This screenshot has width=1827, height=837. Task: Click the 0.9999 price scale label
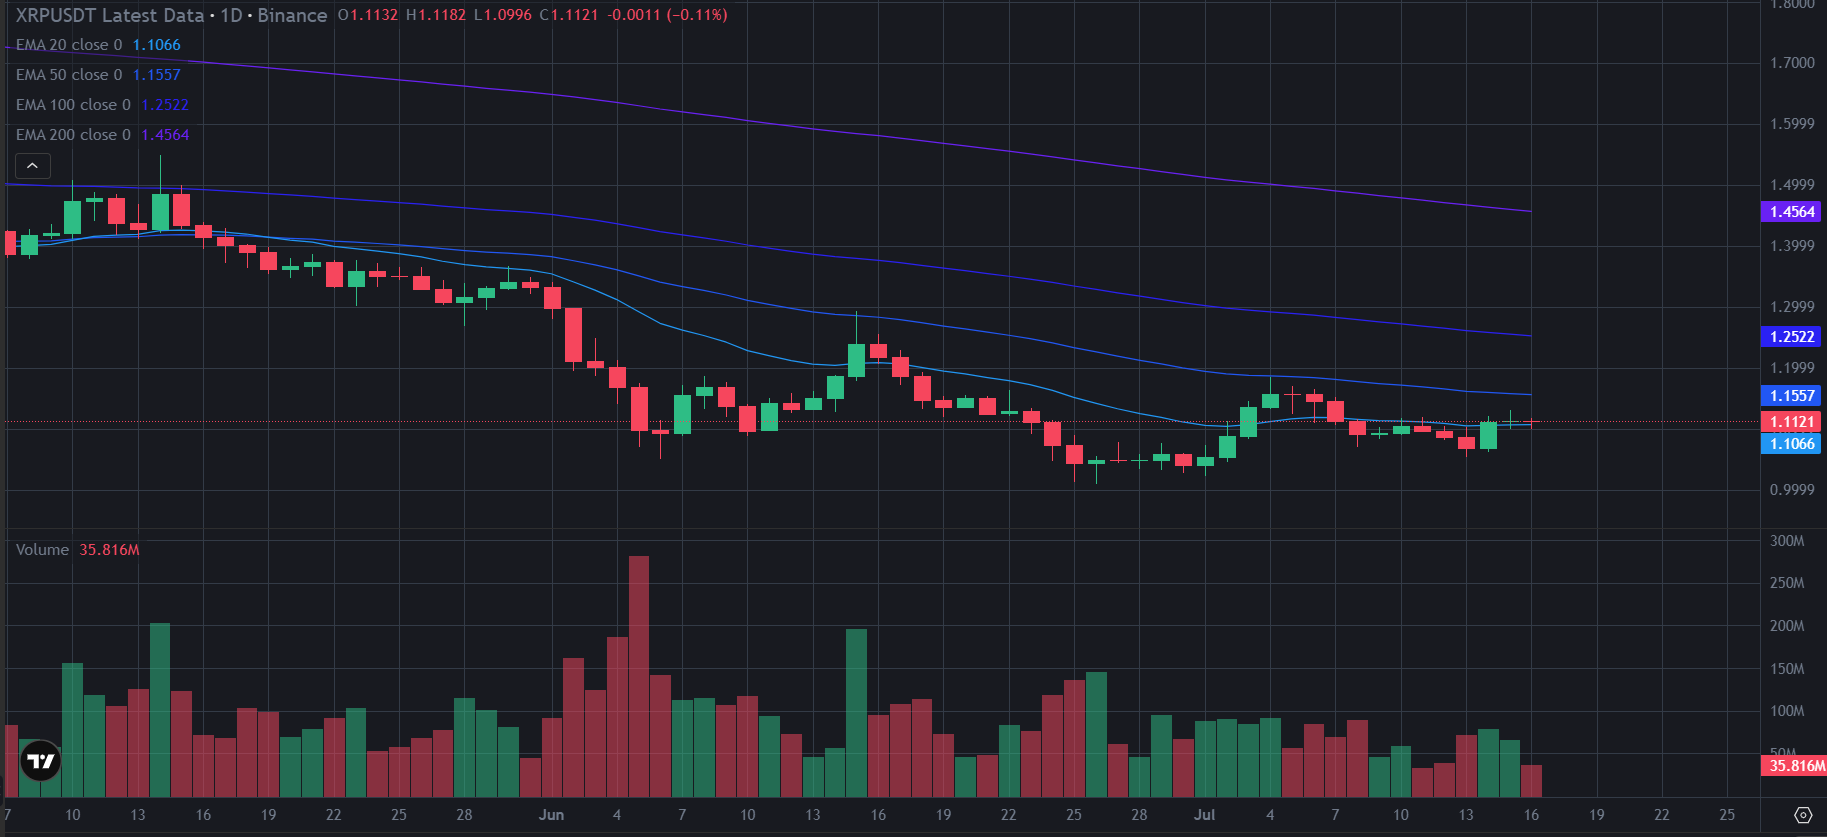(x=1792, y=490)
